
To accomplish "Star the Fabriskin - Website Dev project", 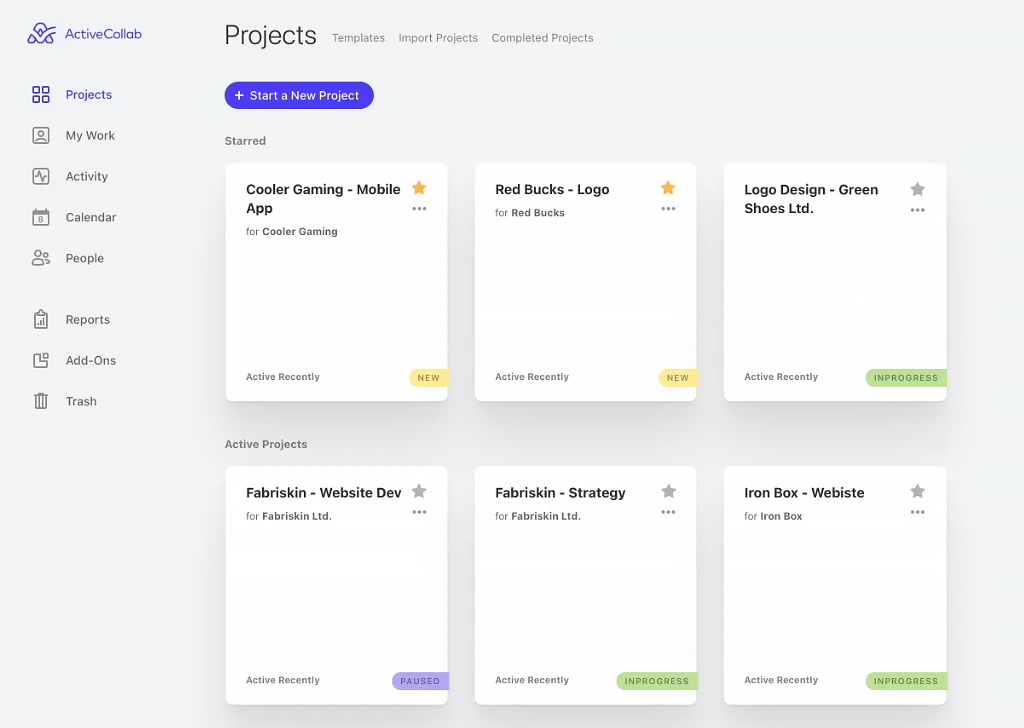I will point(419,491).
